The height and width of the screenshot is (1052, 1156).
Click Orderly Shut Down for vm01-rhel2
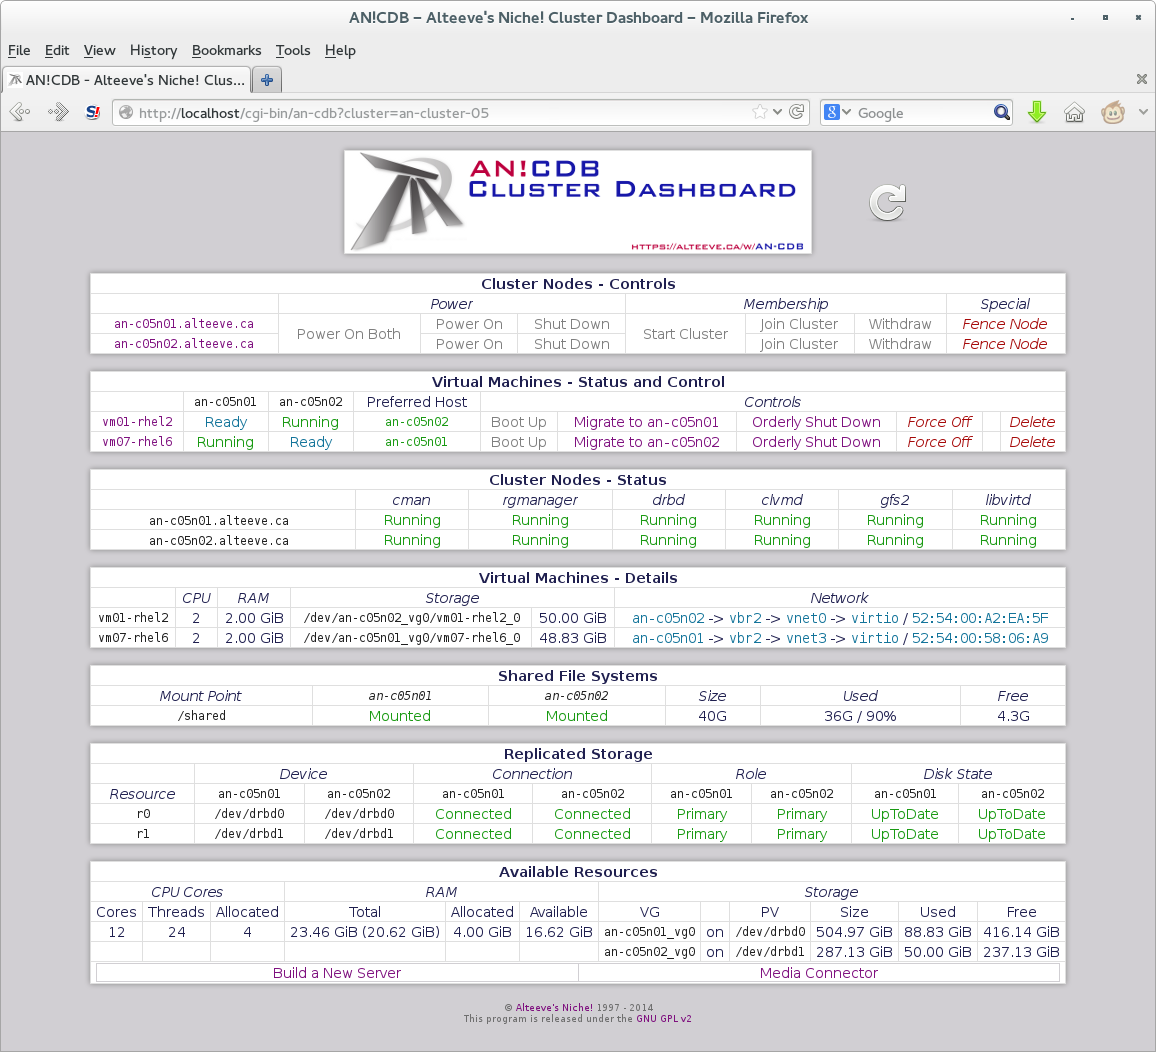(816, 422)
